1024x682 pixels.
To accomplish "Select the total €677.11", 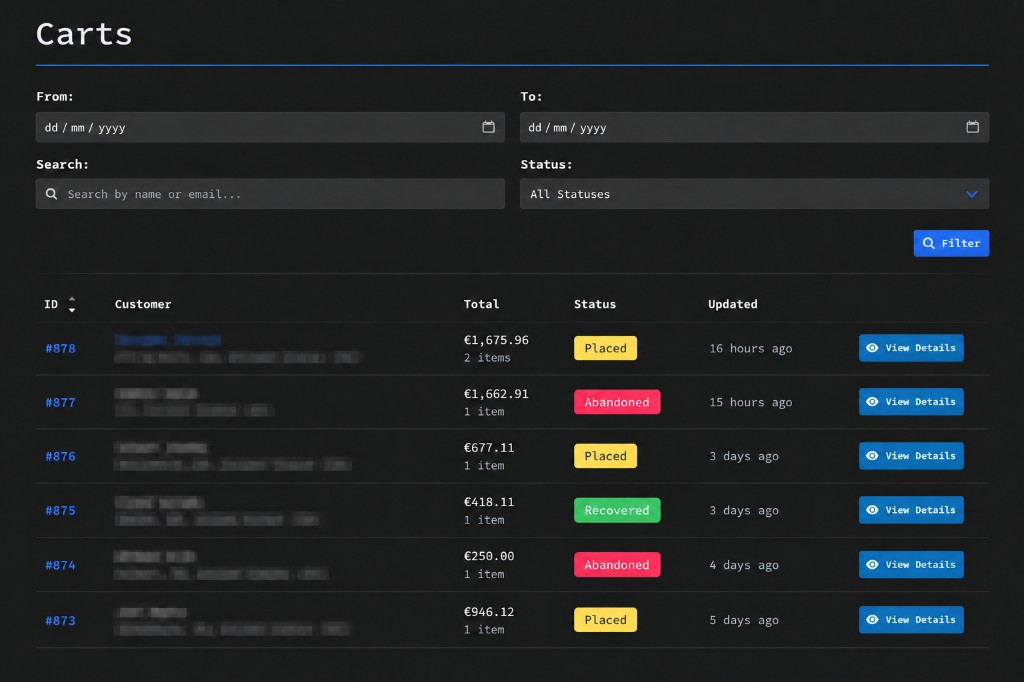I will pos(488,447).
